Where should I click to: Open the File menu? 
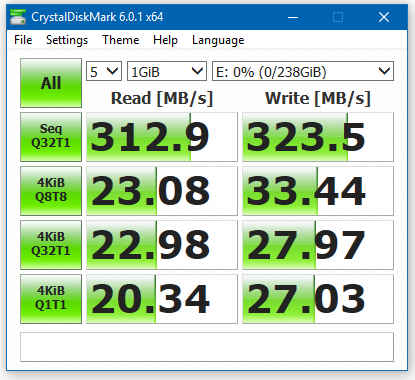23,40
